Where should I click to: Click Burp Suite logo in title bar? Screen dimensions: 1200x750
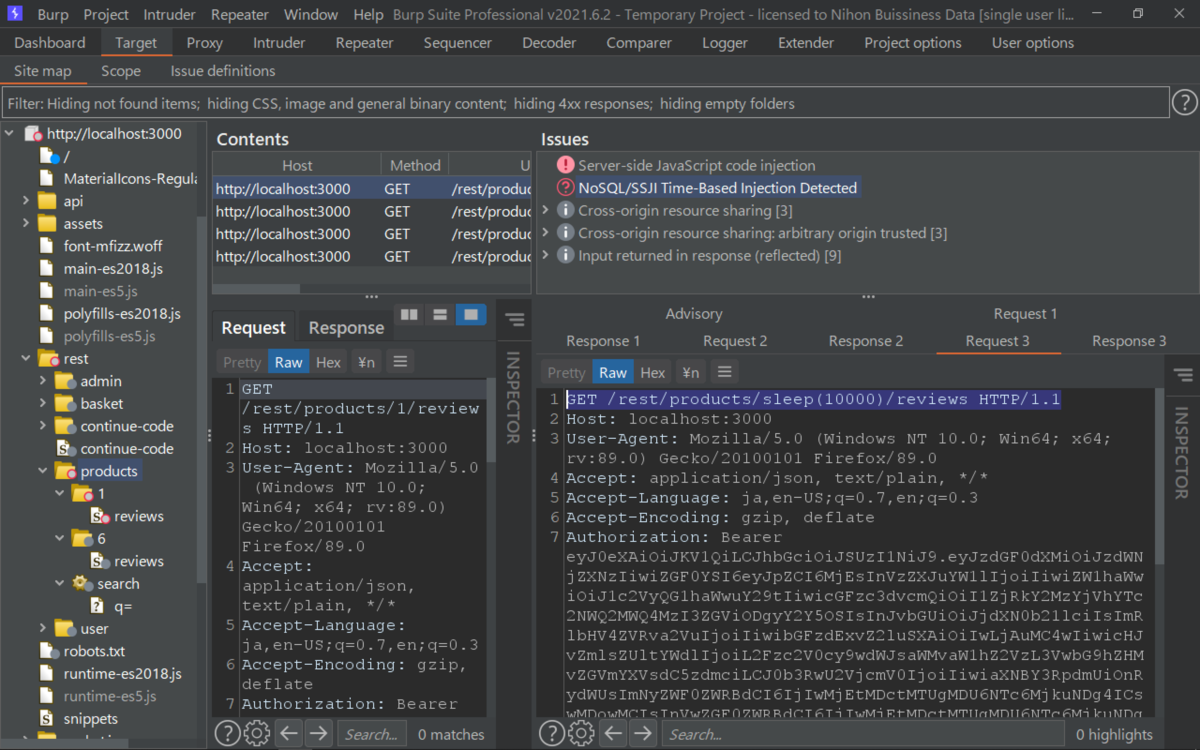point(17,14)
